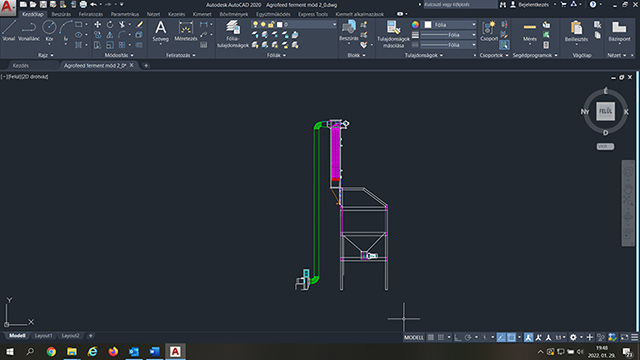Expand the Módosítás panel dropdown
640x360 pixels.
tap(119, 55)
